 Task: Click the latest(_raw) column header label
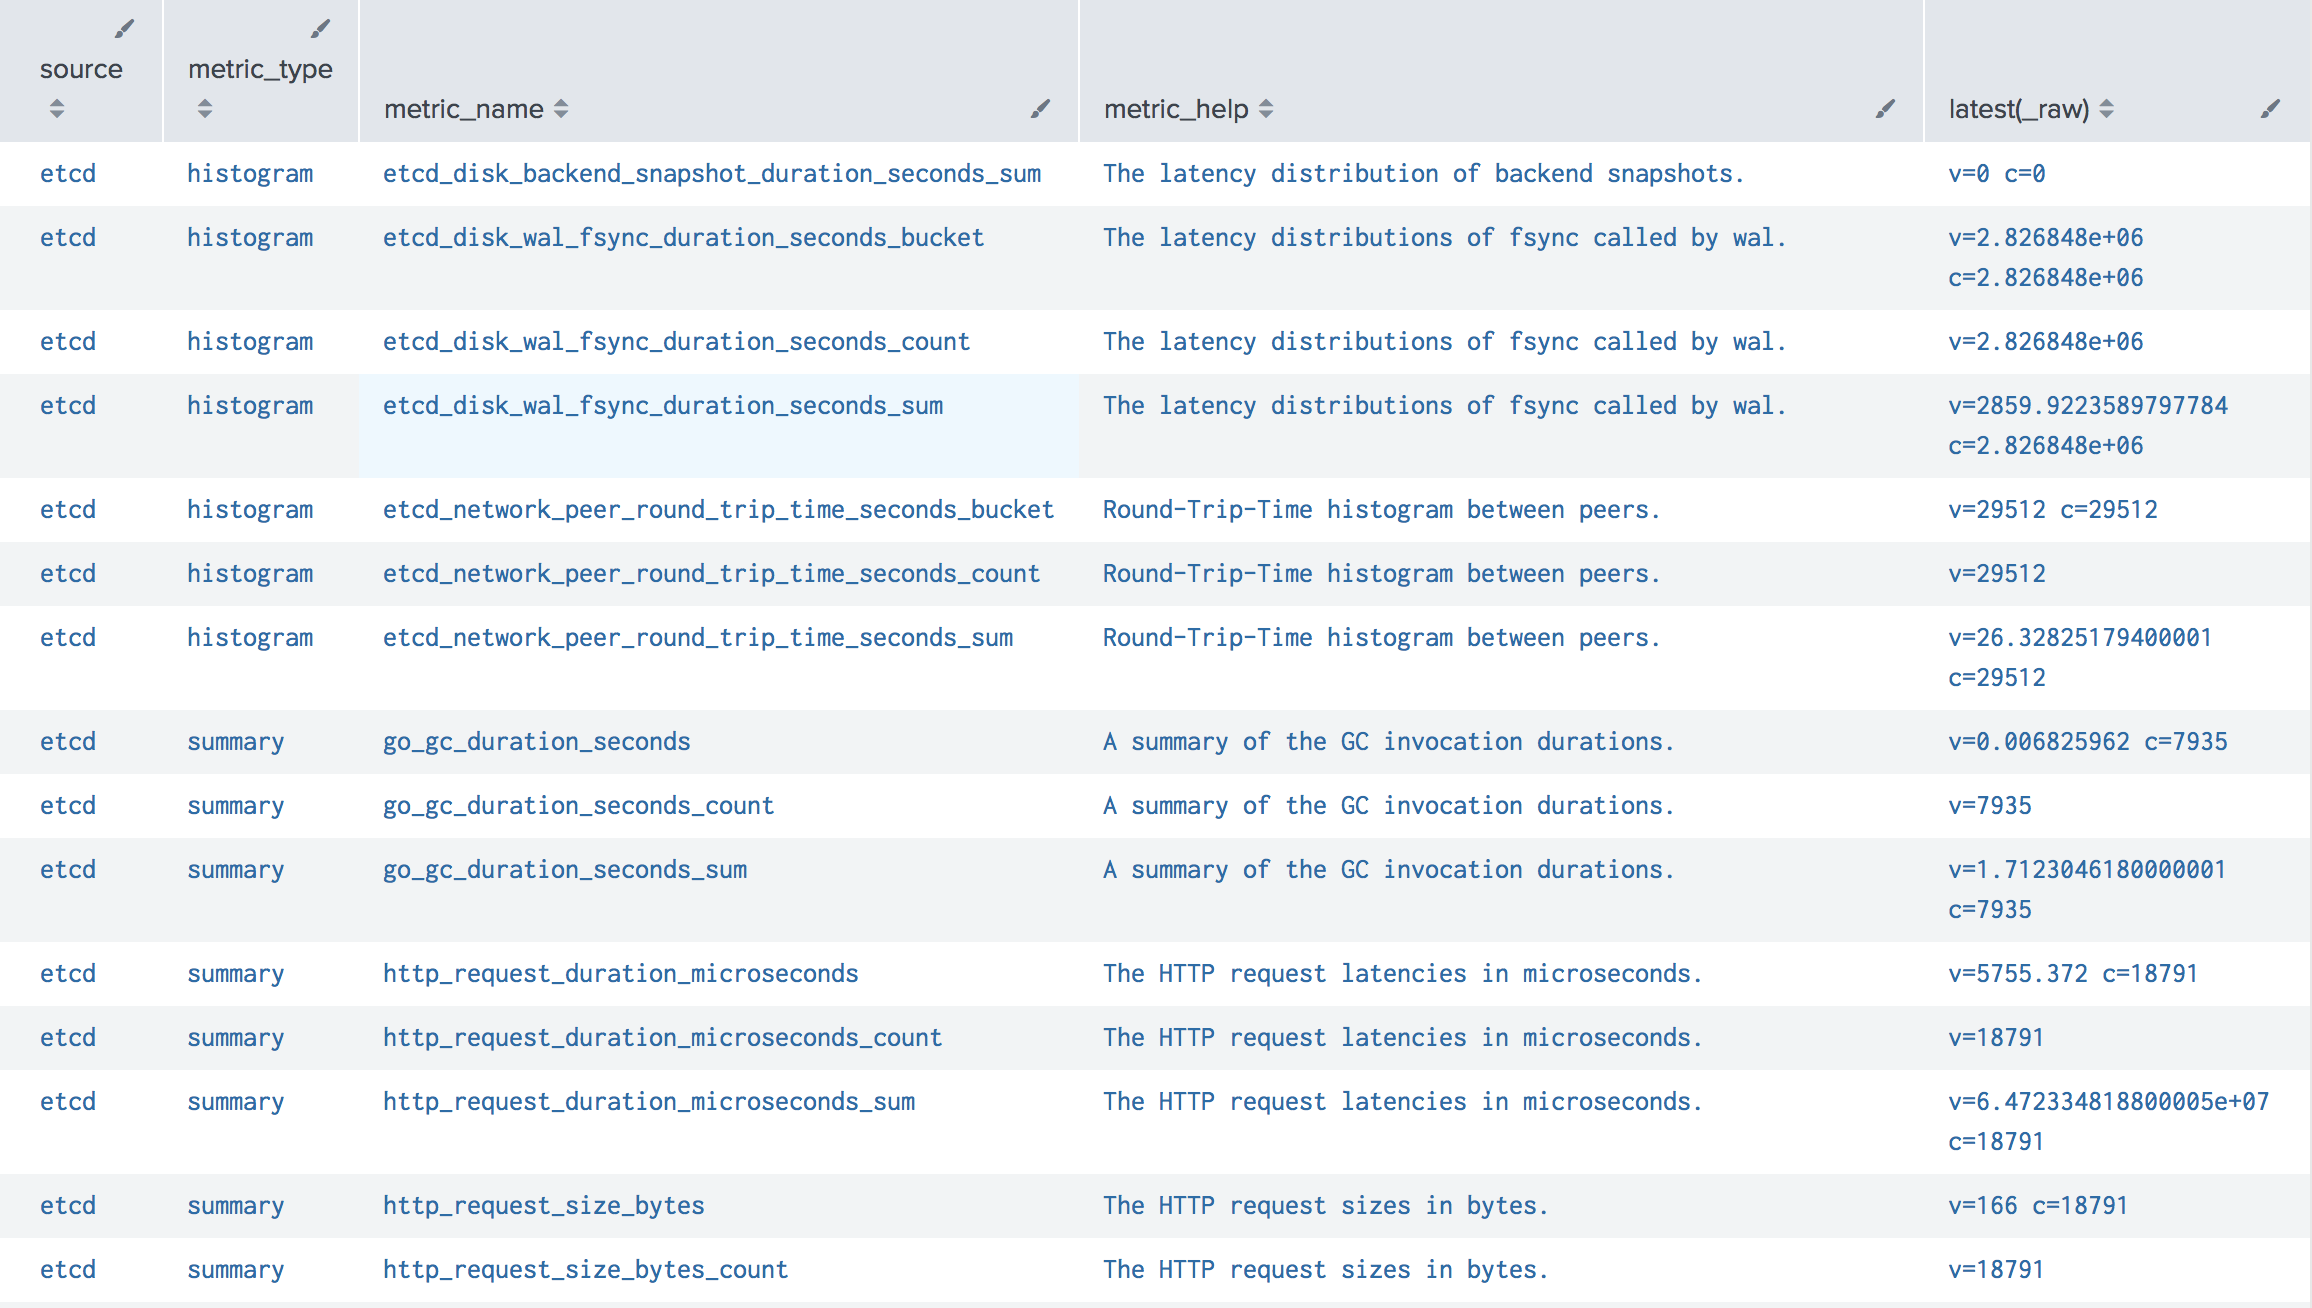click(2019, 109)
